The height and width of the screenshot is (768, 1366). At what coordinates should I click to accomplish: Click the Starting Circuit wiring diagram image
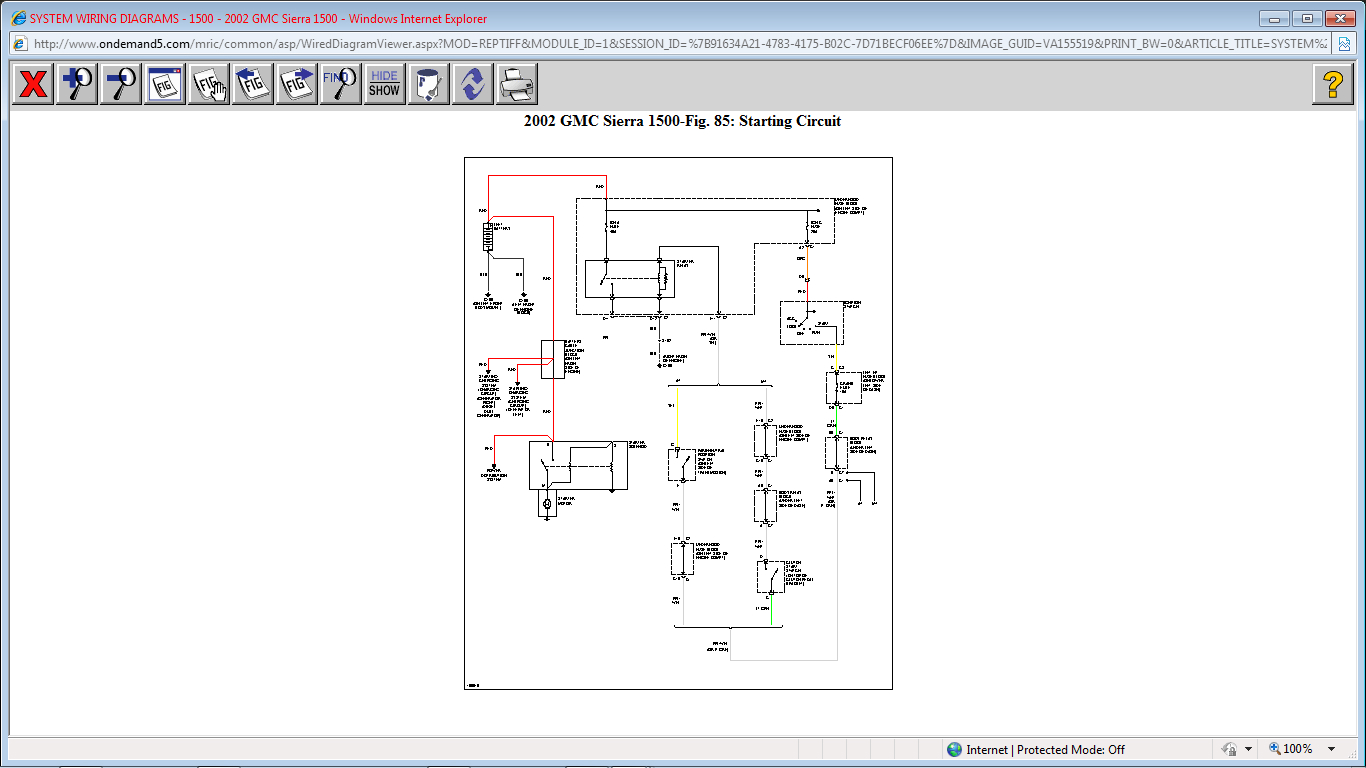click(x=678, y=423)
